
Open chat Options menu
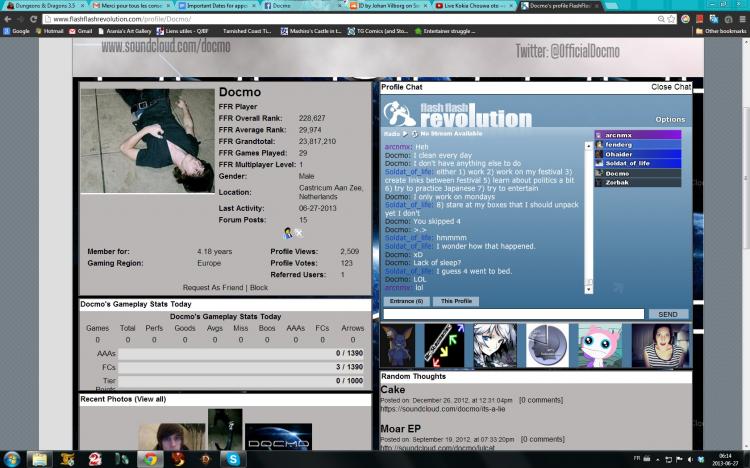coord(670,120)
